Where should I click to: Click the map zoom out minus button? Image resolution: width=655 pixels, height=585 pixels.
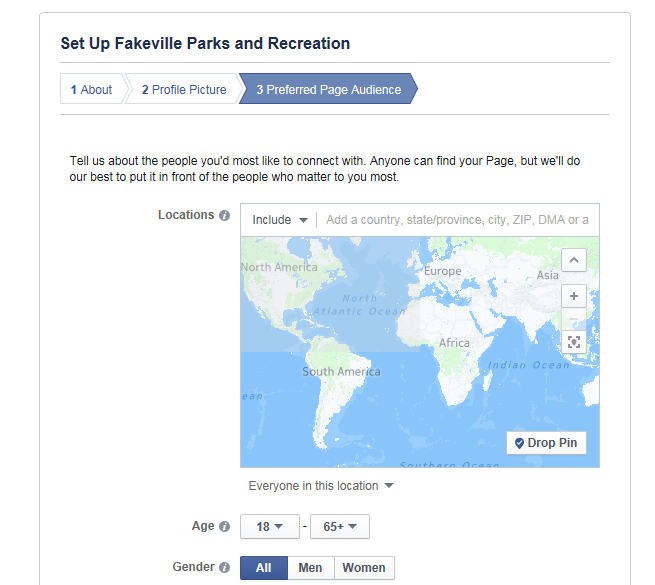point(574,319)
